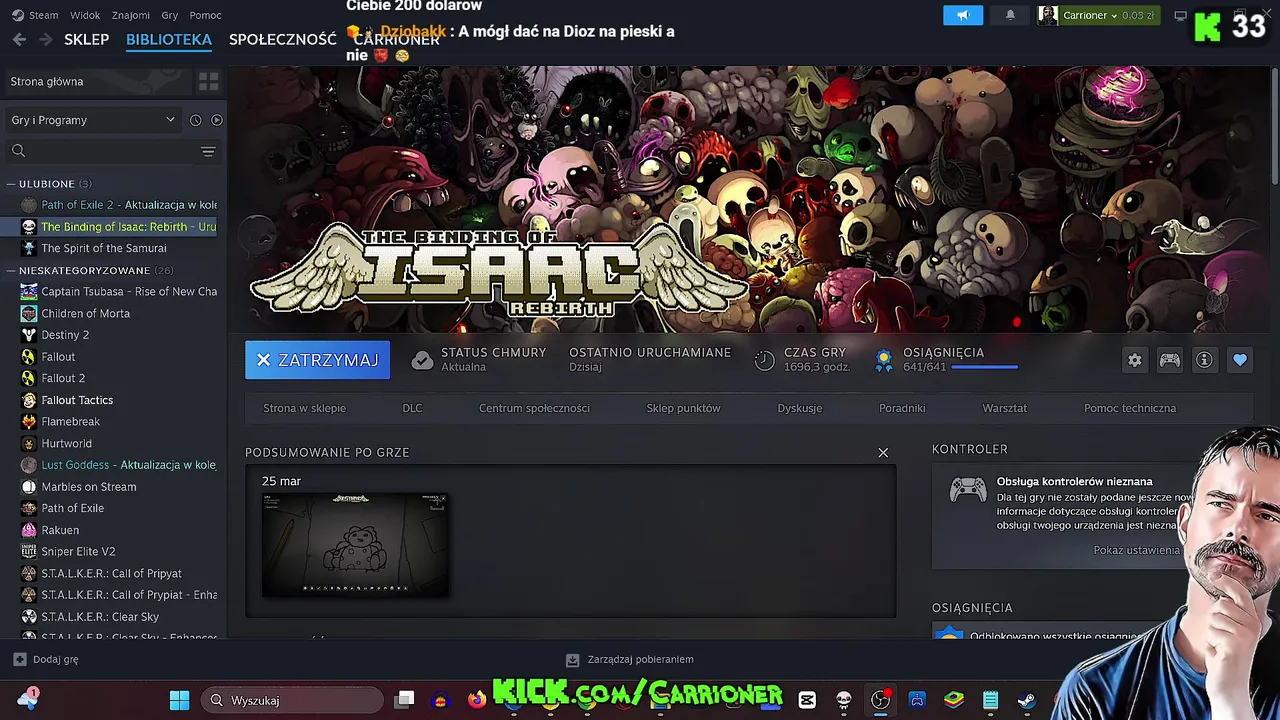Open the 25 mar screenshot thumbnail
The width and height of the screenshot is (1280, 720).
pos(355,544)
